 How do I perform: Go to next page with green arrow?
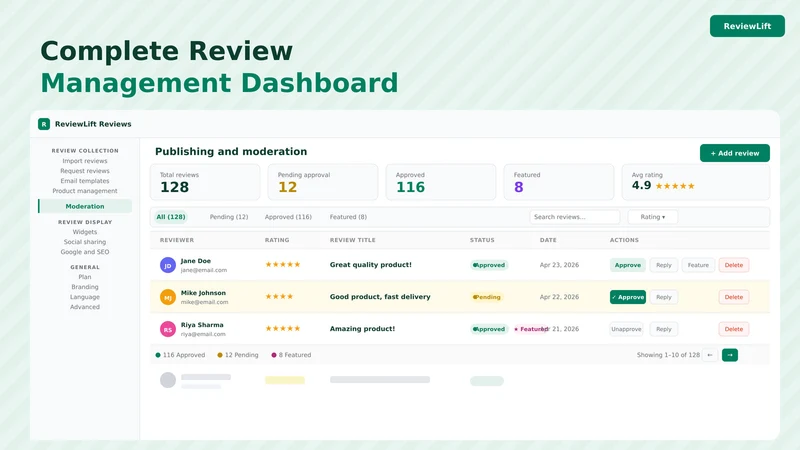point(730,355)
